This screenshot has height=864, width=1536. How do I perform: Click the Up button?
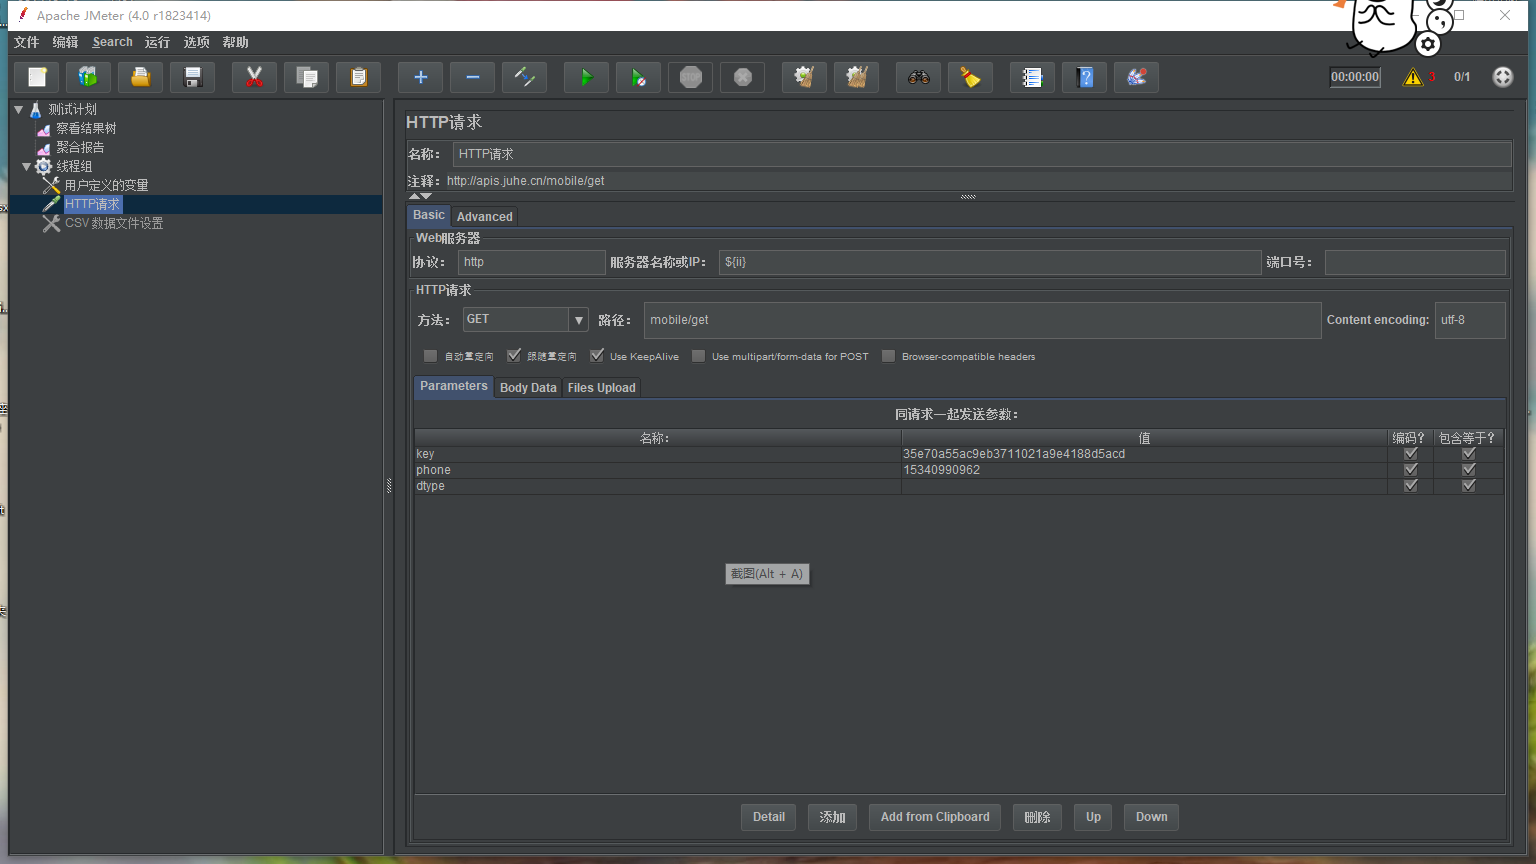point(1093,817)
